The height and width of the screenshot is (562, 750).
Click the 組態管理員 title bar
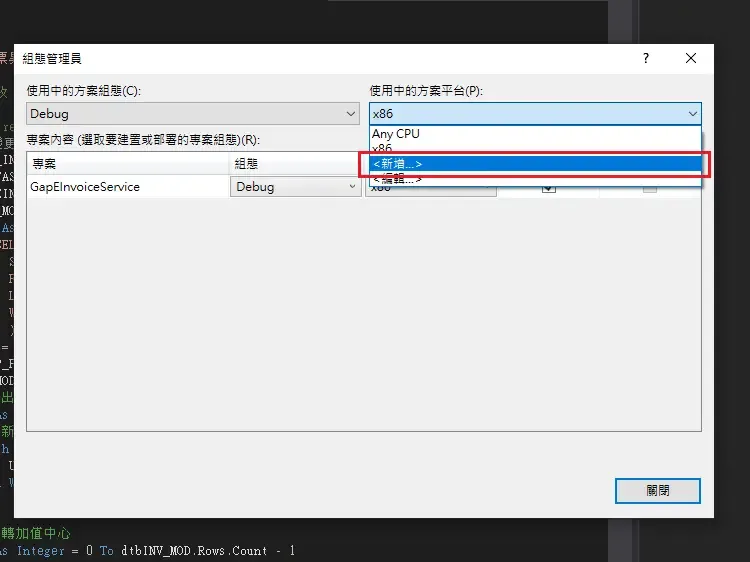click(x=300, y=59)
